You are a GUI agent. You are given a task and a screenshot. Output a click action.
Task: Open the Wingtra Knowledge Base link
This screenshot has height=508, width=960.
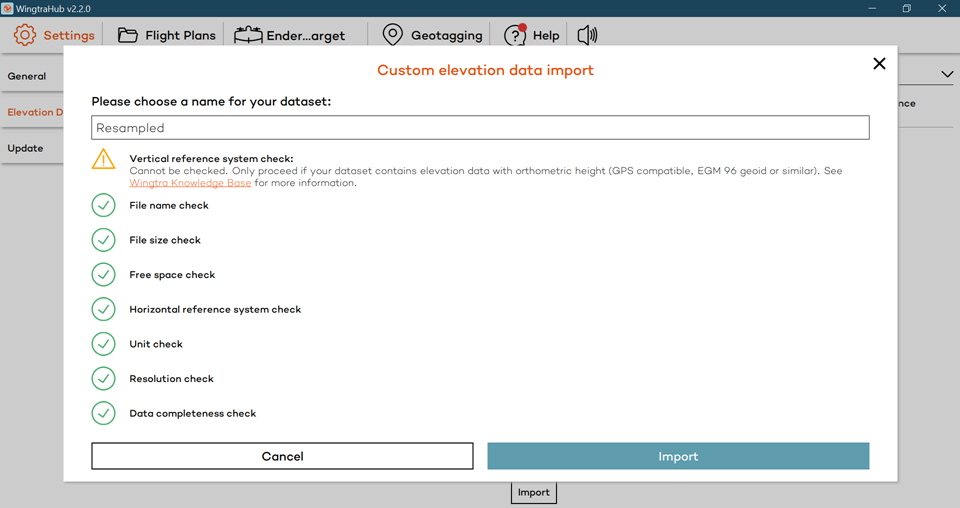(190, 183)
